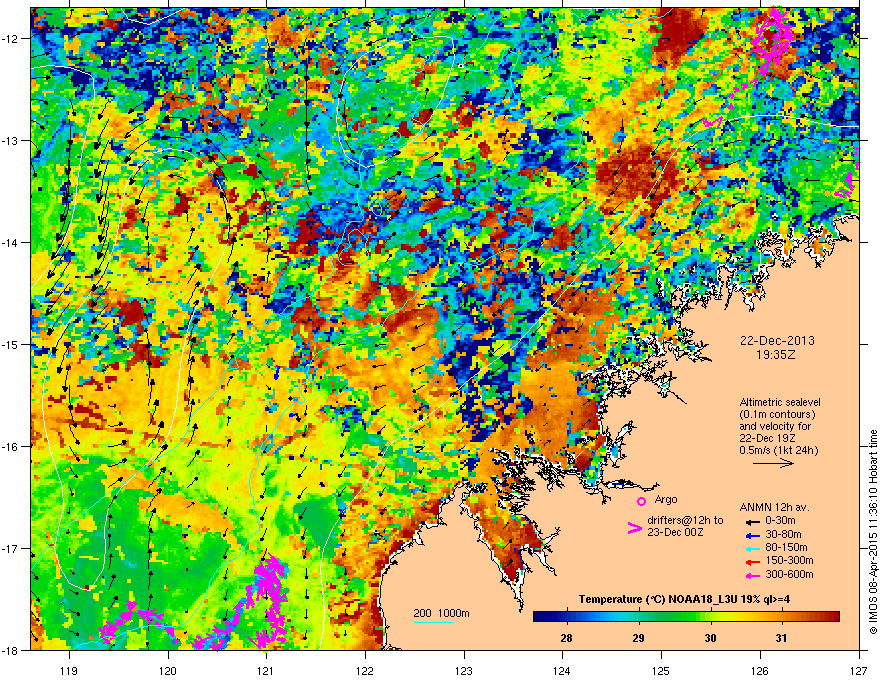Screen dimensions: 880x680
Task: Click the latitude axis label -12
Action: pos(11,38)
